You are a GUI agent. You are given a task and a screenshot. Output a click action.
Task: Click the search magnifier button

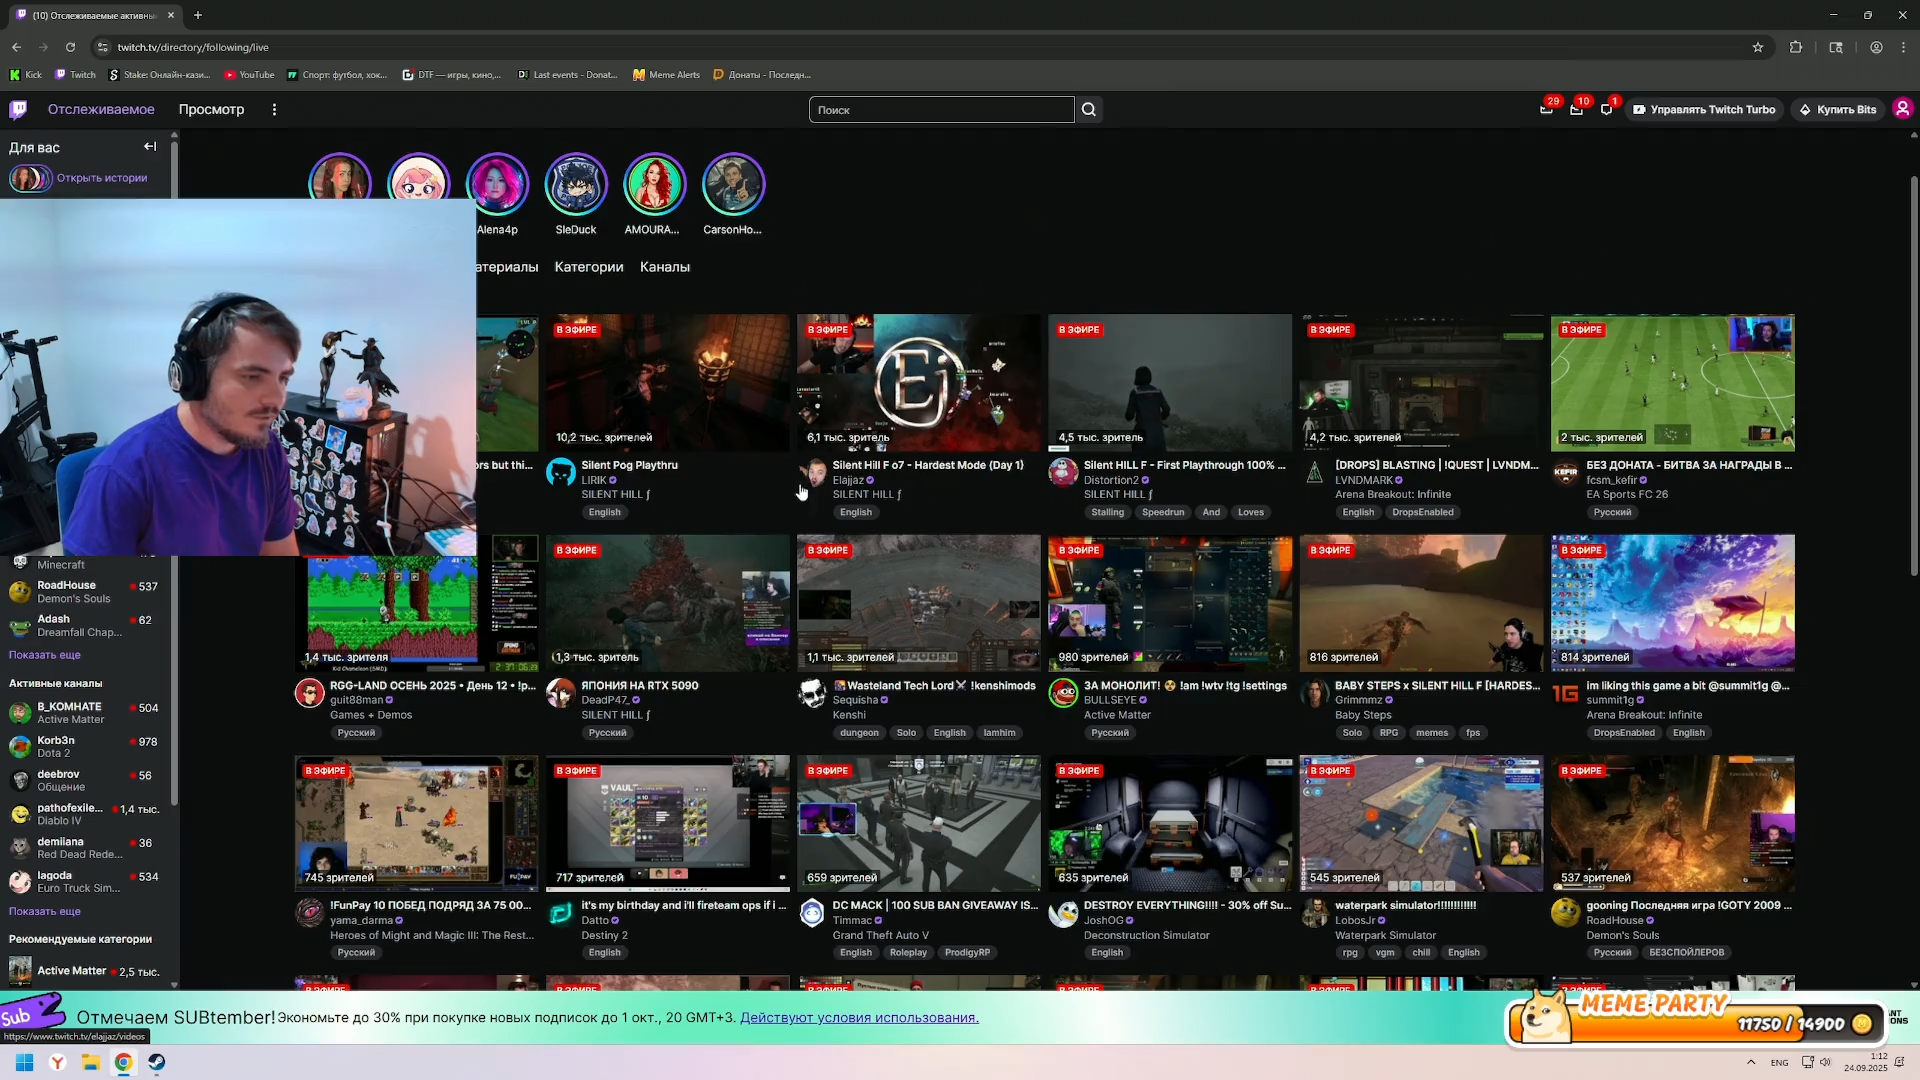(1089, 110)
